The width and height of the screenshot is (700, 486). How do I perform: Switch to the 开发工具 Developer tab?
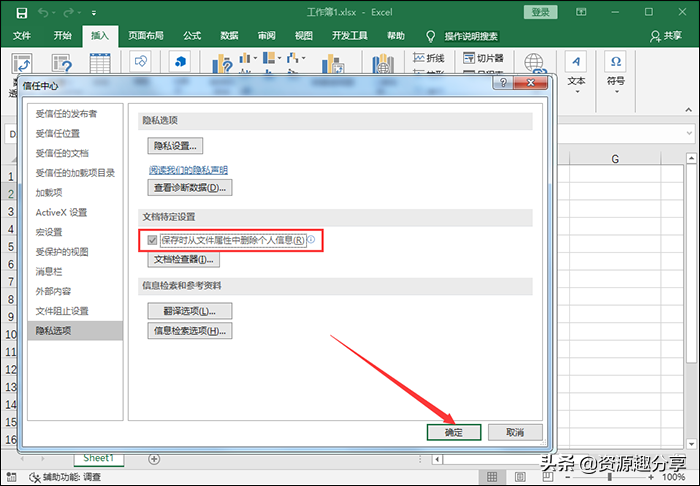pos(350,36)
